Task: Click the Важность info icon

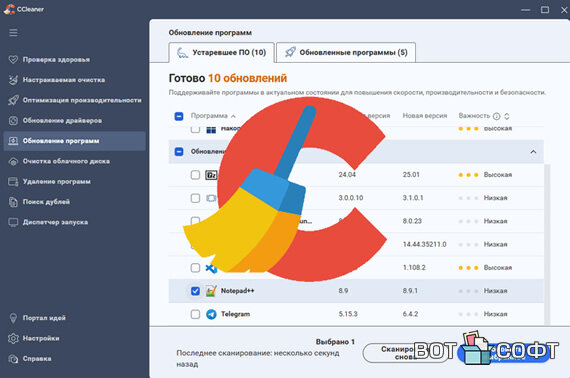Action: [497, 116]
